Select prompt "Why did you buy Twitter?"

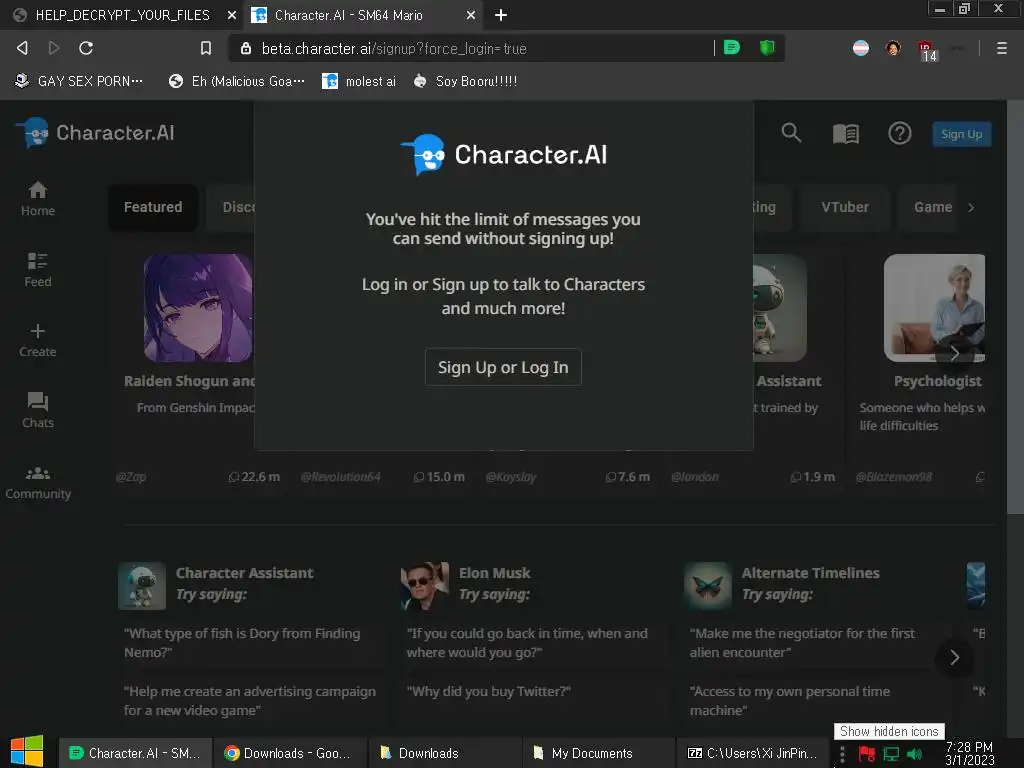tap(488, 691)
